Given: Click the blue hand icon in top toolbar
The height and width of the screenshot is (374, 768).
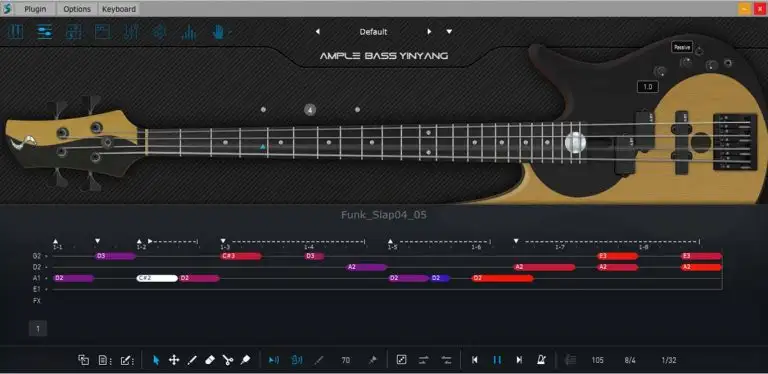Looking at the screenshot, I should 218,32.
